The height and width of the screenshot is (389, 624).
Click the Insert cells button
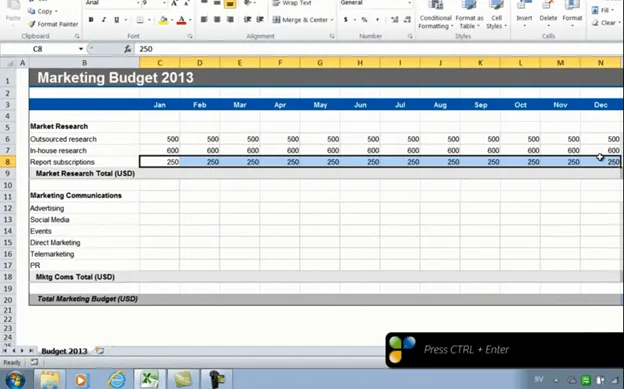[x=524, y=14]
